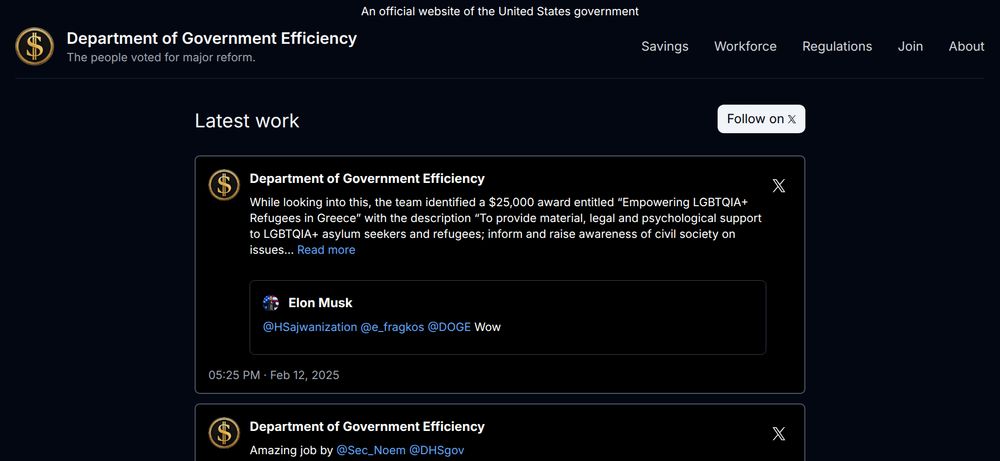Screen dimensions: 1000x461
Task: Click the Department of Government Efficiency site title
Action: (212, 38)
